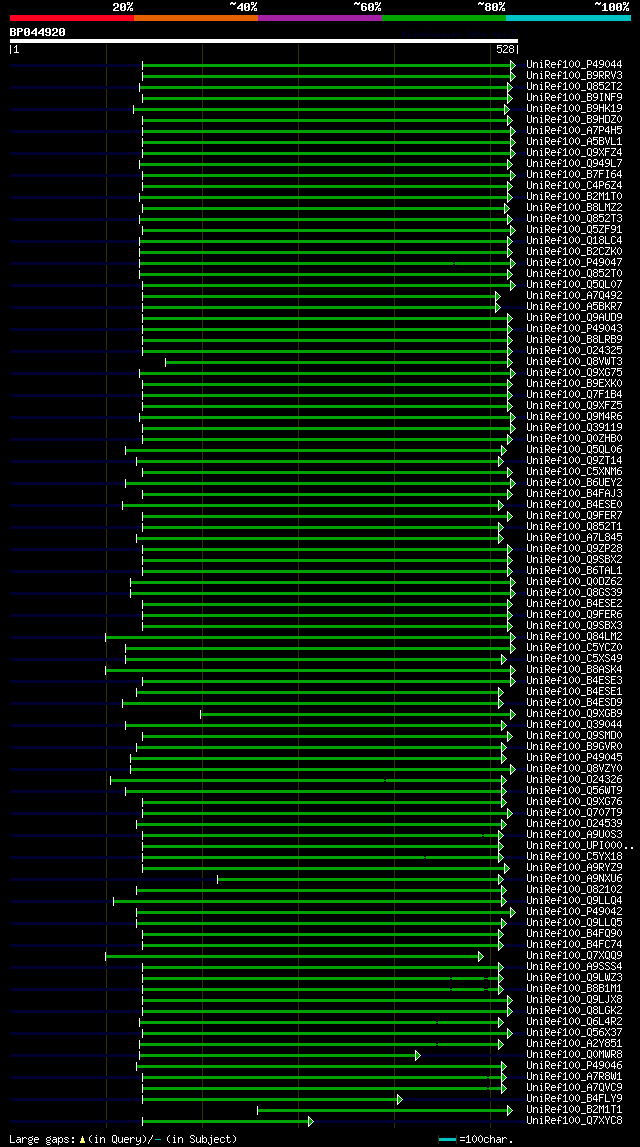This screenshot has height=1147, width=640.
Task: Click the cyan ~100% identity legend bar
Action: tap(568, 18)
